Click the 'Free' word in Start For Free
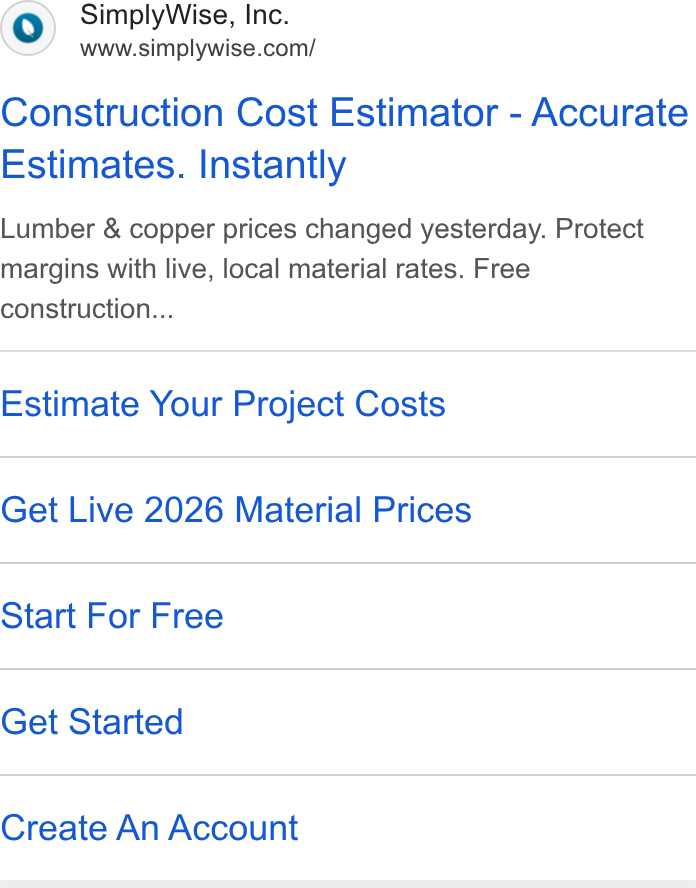 (187, 616)
